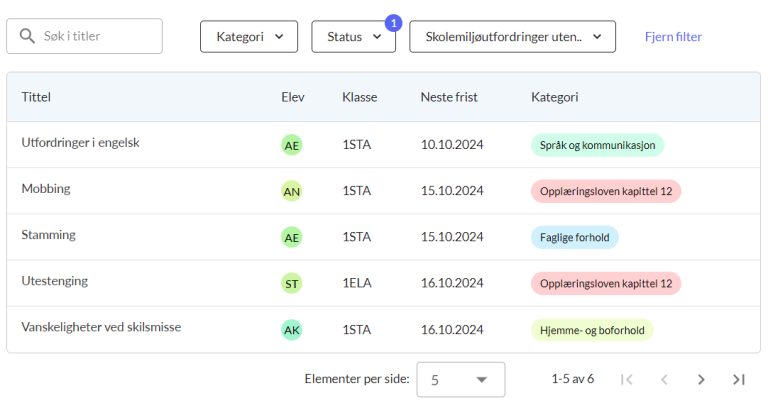The width and height of the screenshot is (768, 420).
Task: Go to the next page
Action: [x=701, y=380]
